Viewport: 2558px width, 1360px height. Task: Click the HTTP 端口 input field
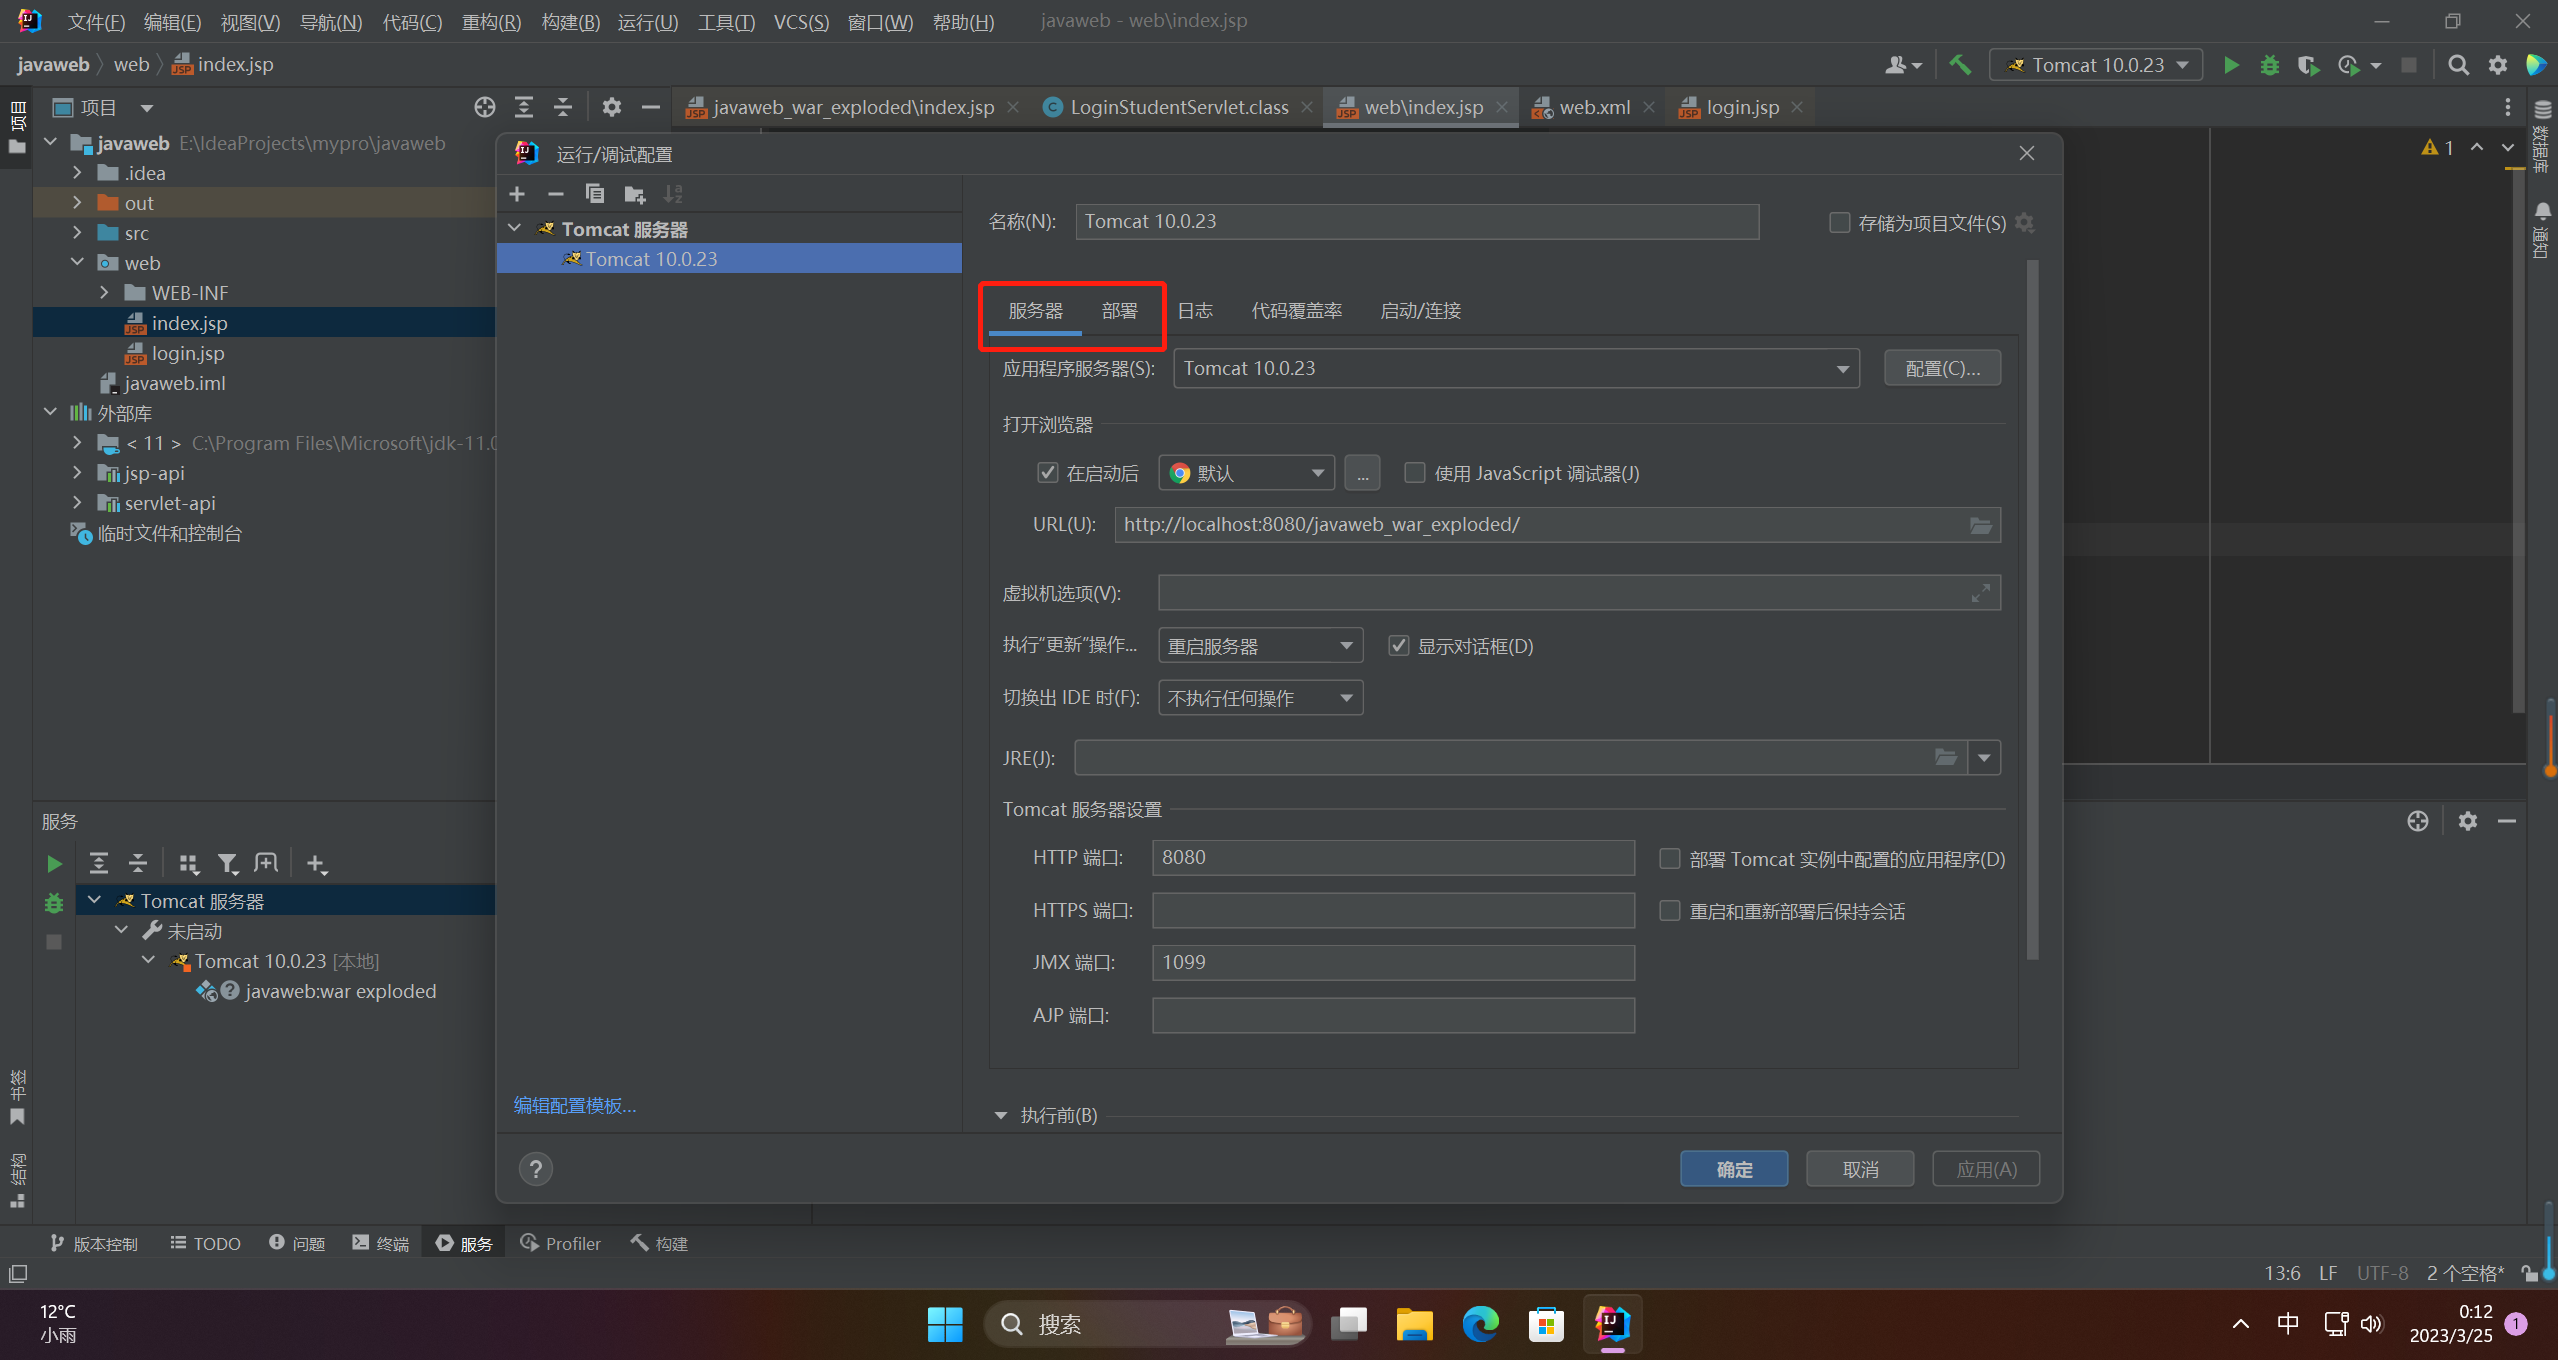tap(1392, 858)
